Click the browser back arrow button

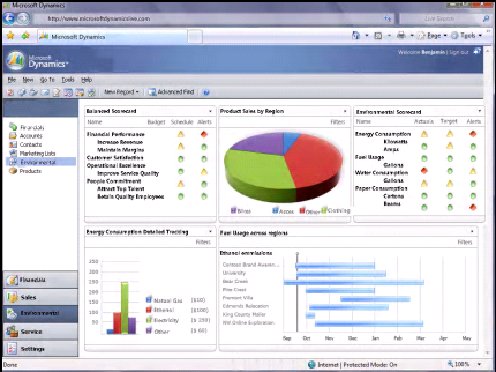pyautogui.click(x=9, y=18)
